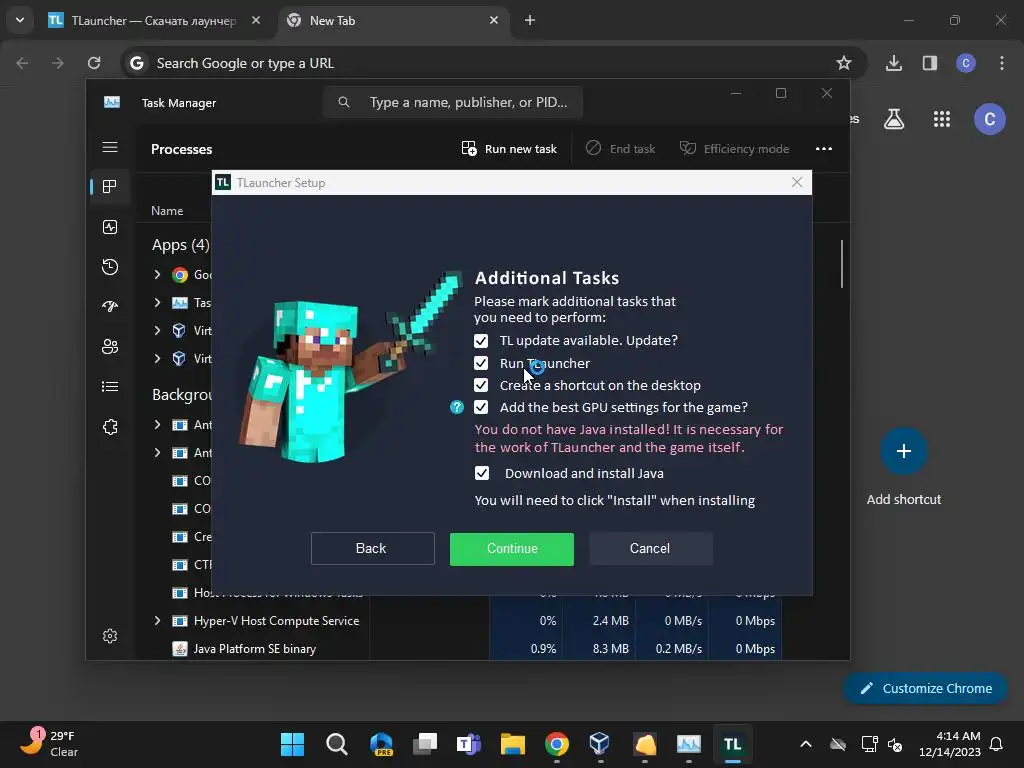Uncheck the Run TLauncher checkbox

pos(481,363)
